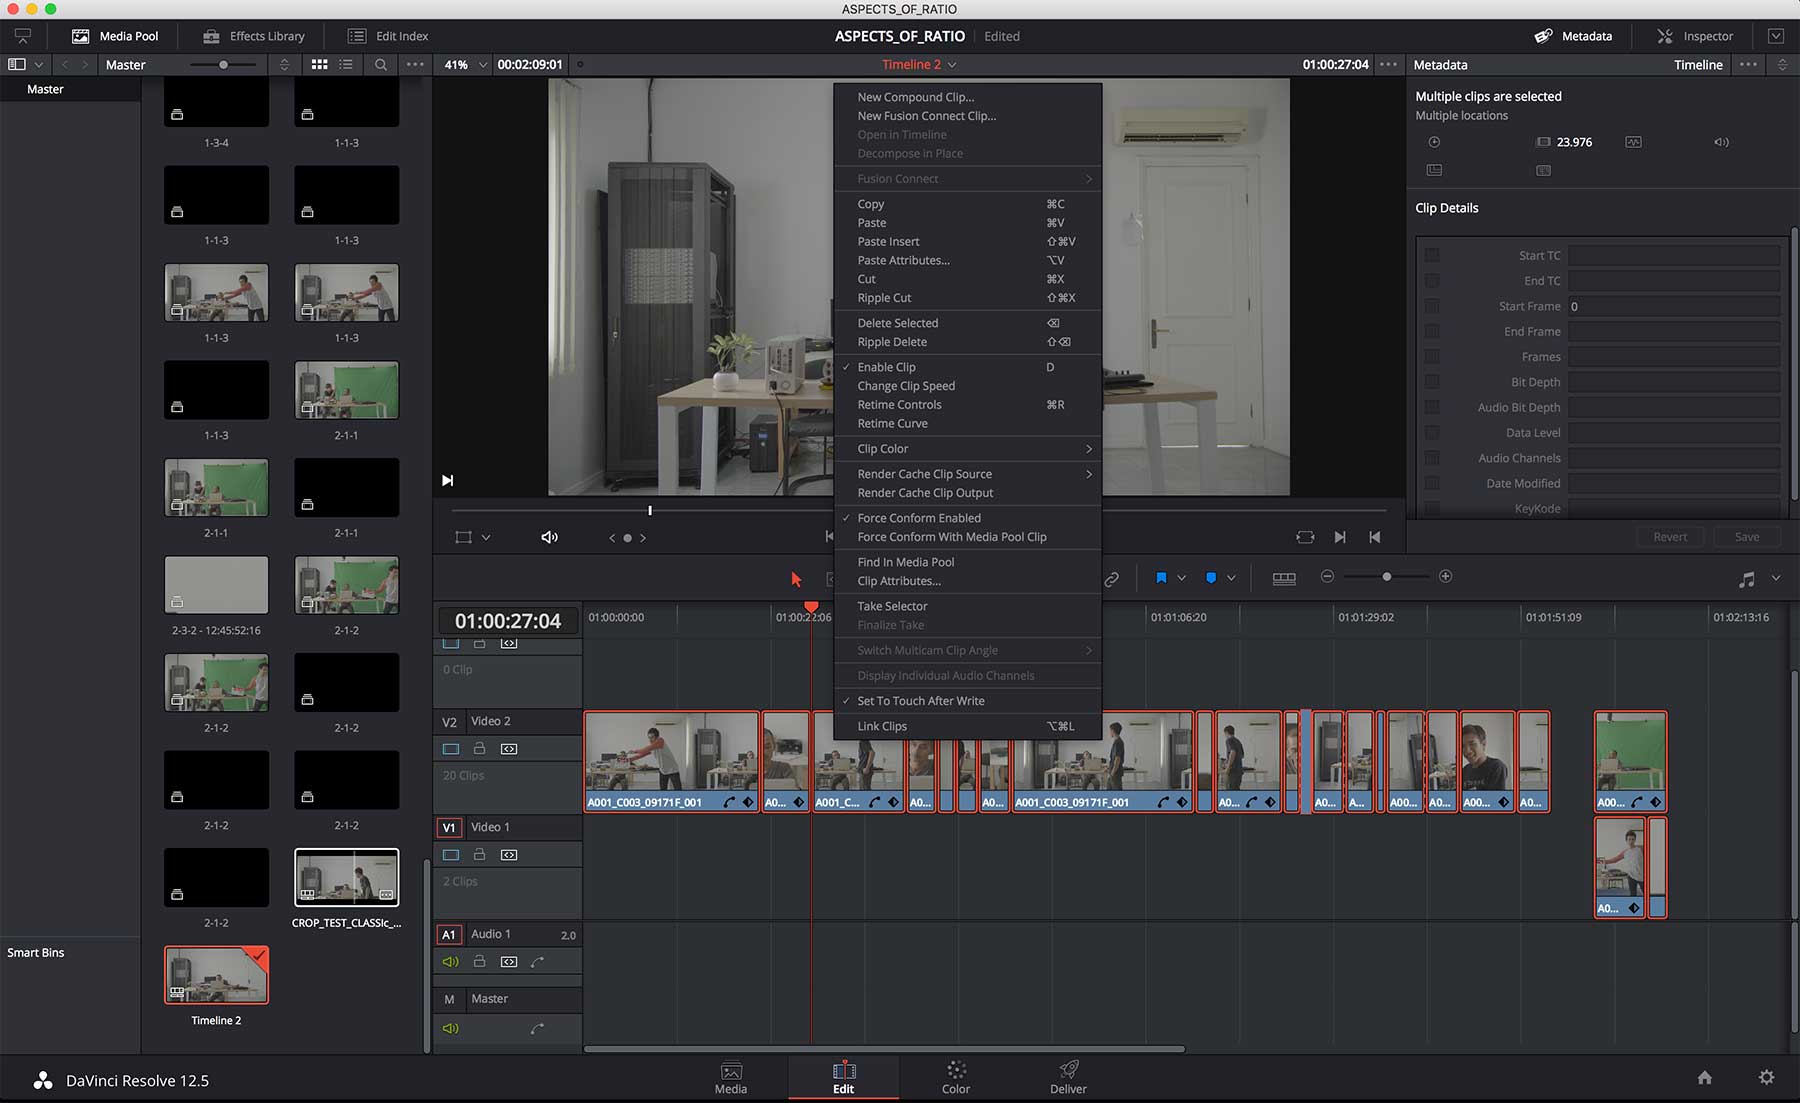Open the Inspector panel
This screenshot has width=1800, height=1103.
point(1694,36)
